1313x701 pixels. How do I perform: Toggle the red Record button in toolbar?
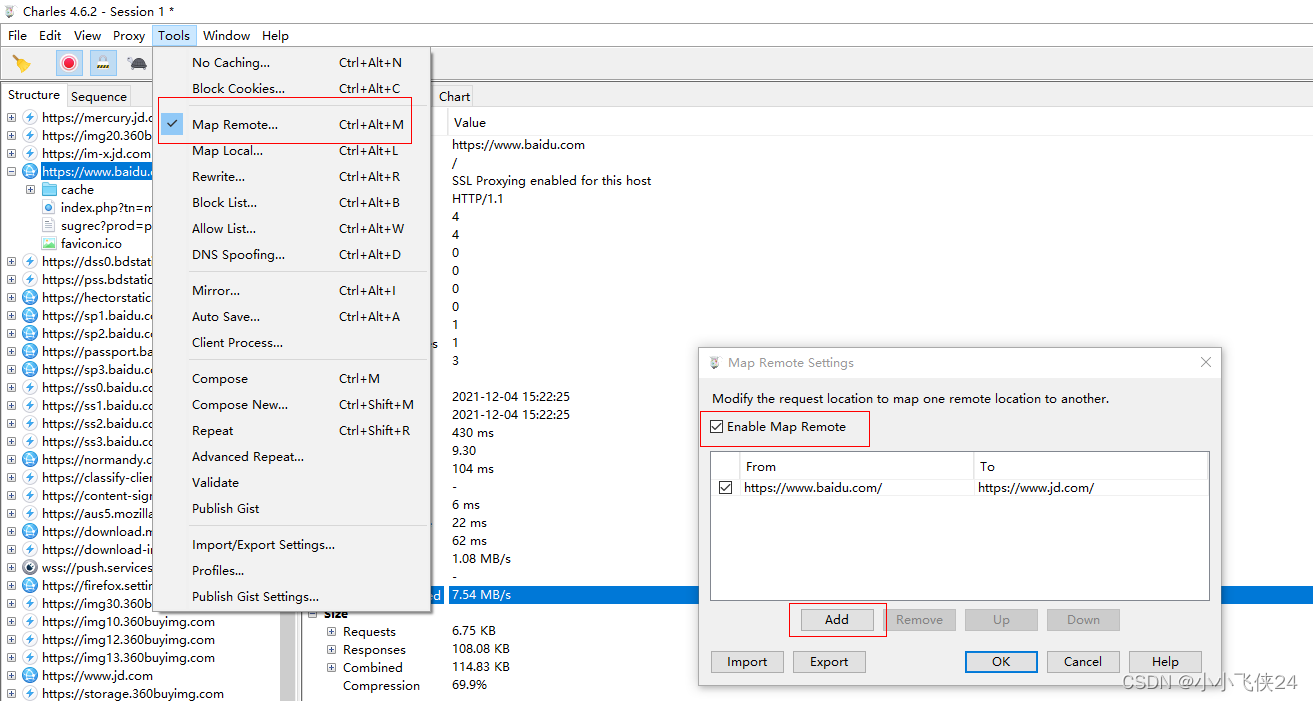69,64
